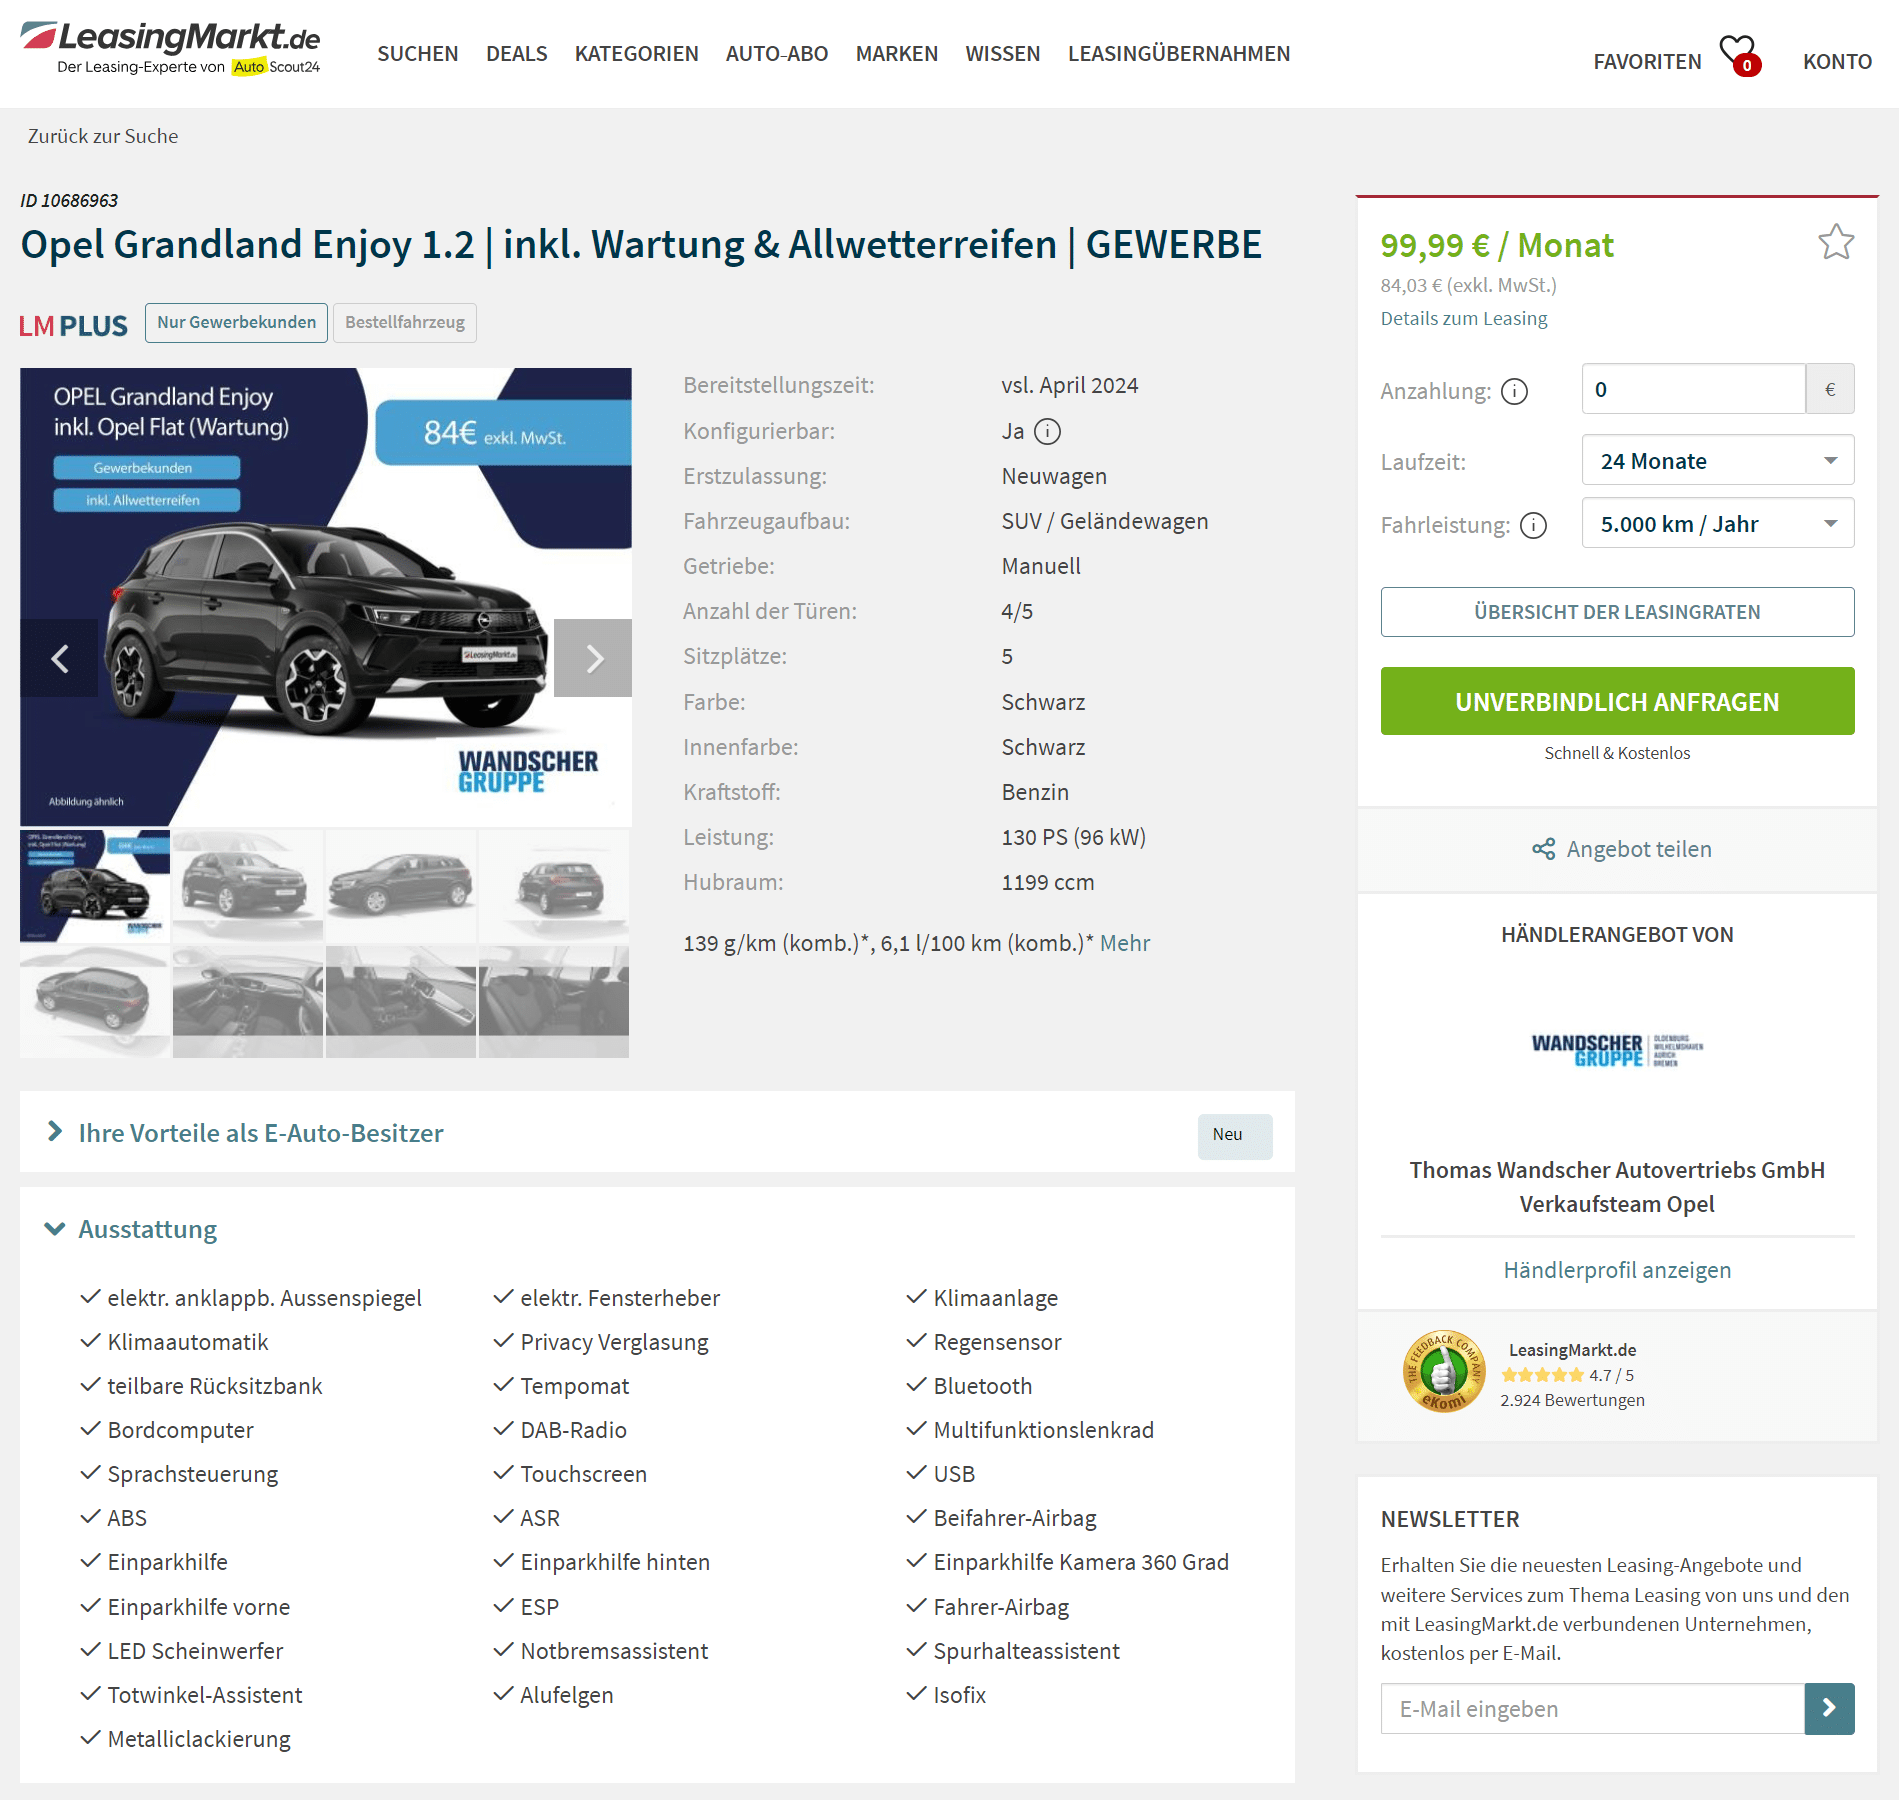1899x1800 pixels.
Task: Select fourth thumbnail showing rear view
Action: (x=553, y=886)
